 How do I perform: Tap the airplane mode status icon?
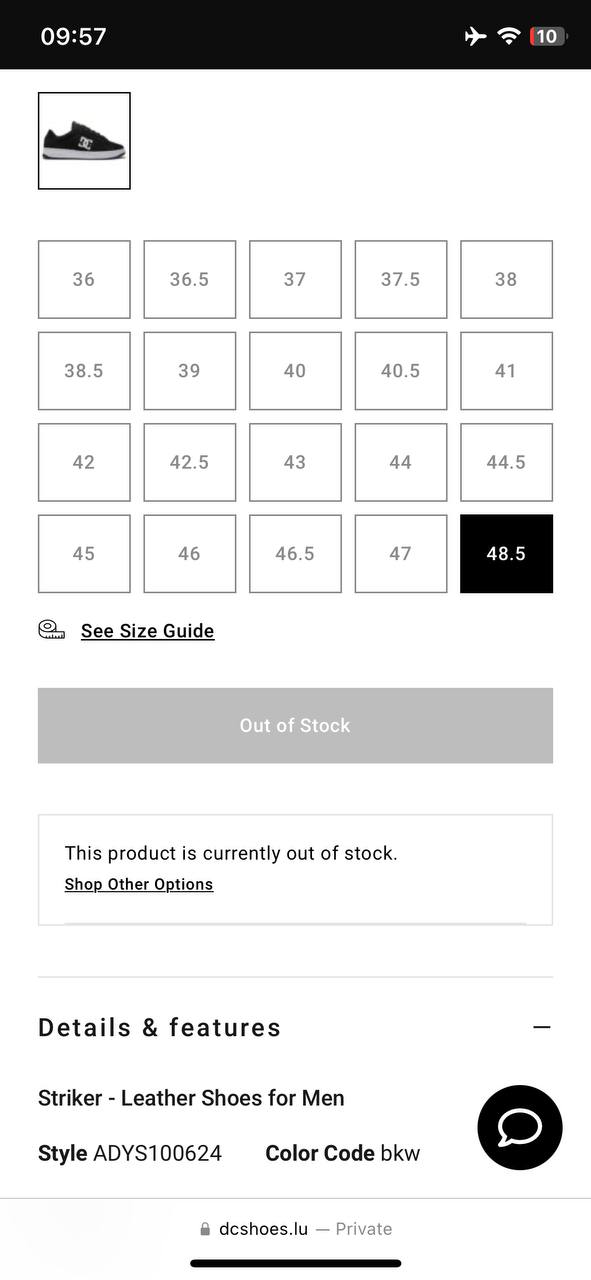pos(476,36)
